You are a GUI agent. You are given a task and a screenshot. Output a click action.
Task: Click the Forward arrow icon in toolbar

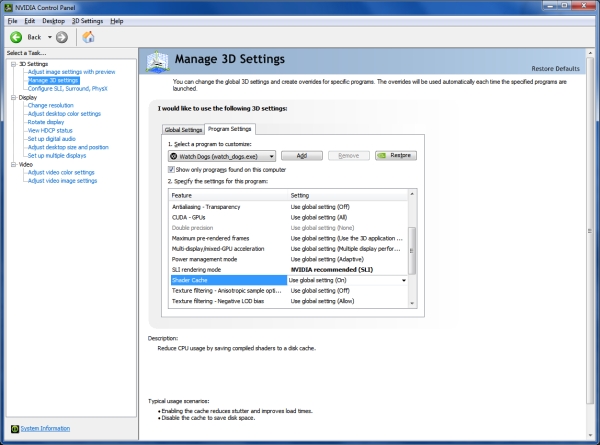coord(62,37)
